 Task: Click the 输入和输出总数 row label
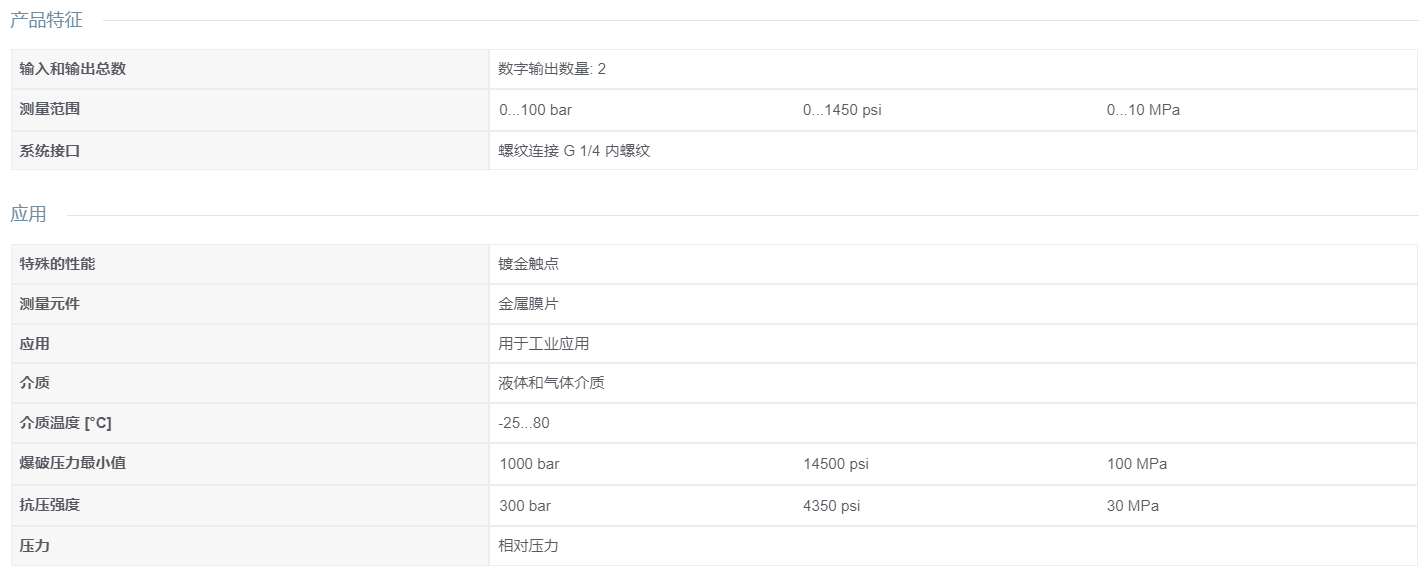tap(73, 69)
